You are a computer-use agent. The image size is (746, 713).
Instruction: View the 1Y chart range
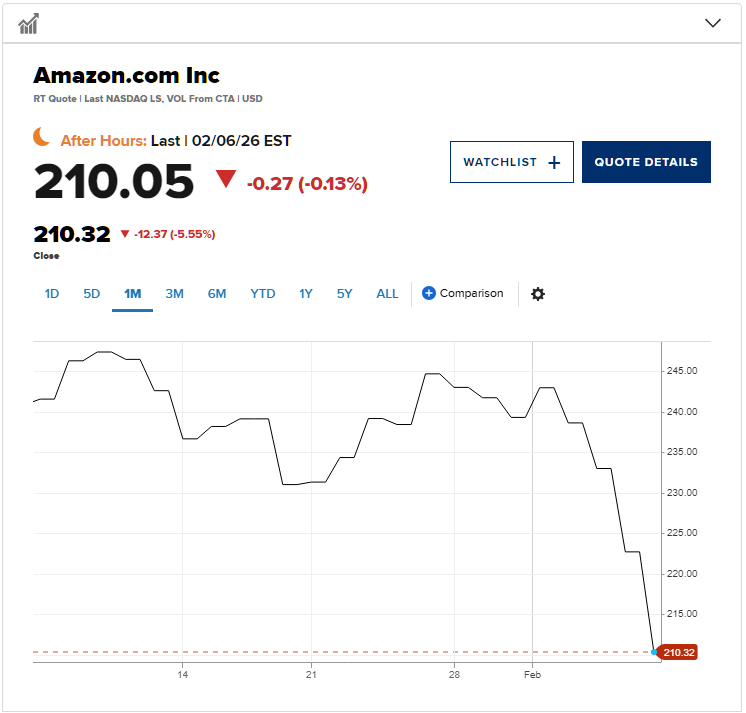click(x=306, y=294)
